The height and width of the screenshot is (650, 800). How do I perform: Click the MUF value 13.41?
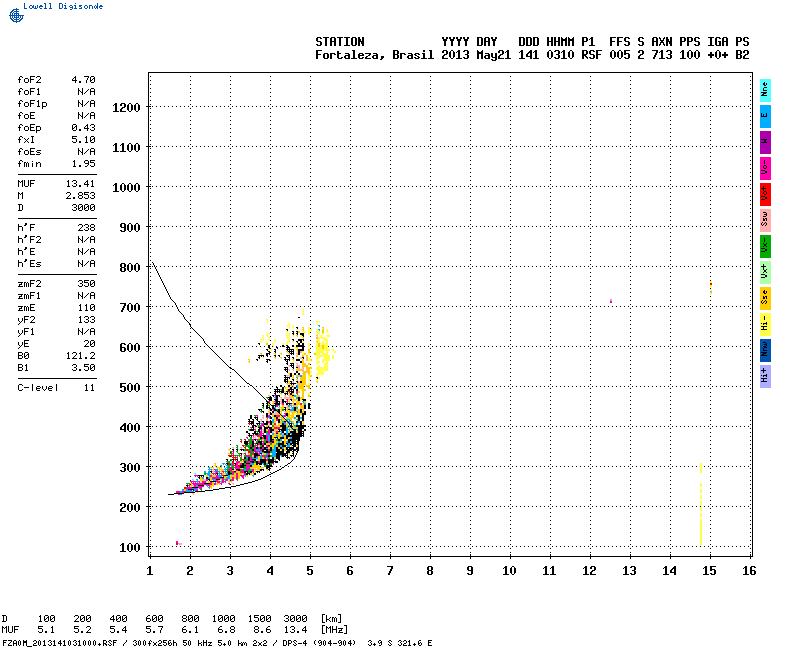pyautogui.click(x=80, y=184)
